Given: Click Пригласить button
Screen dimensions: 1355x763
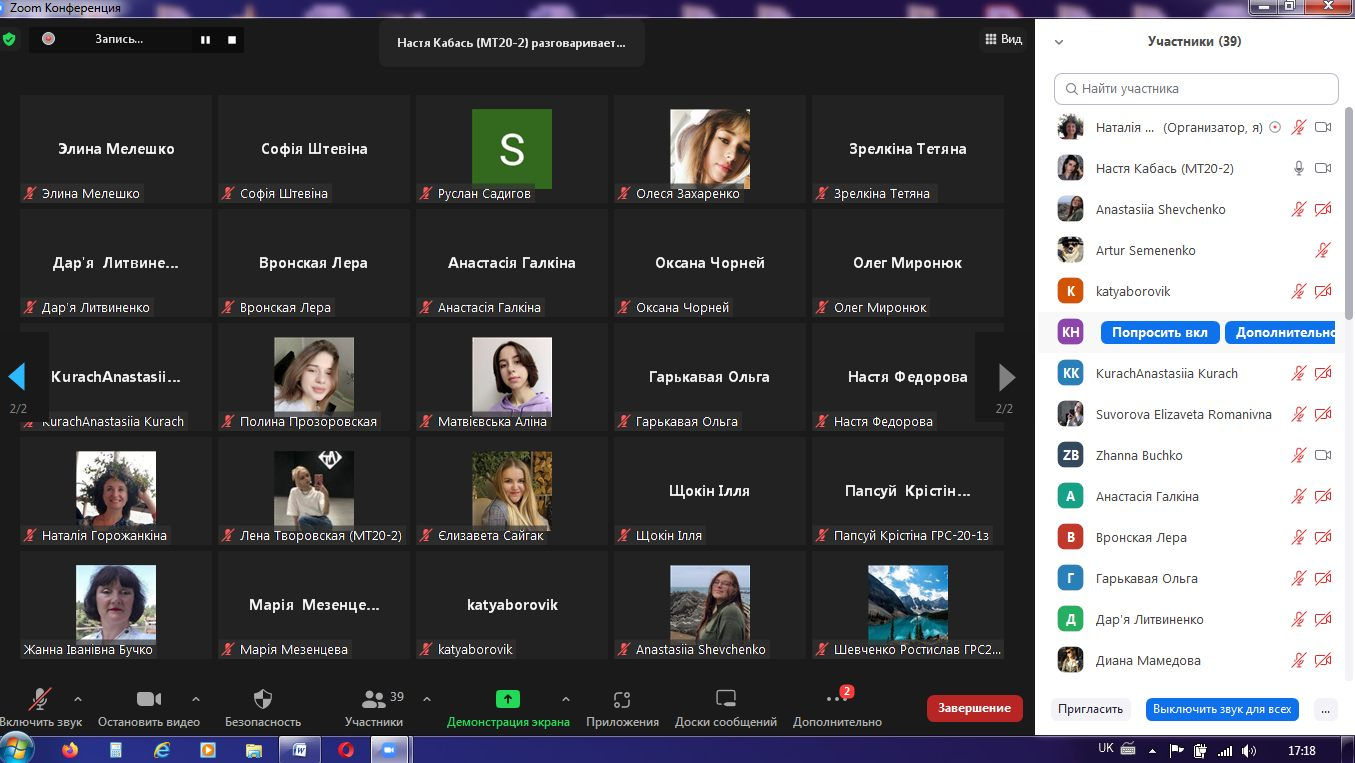Looking at the screenshot, I should [1090, 709].
